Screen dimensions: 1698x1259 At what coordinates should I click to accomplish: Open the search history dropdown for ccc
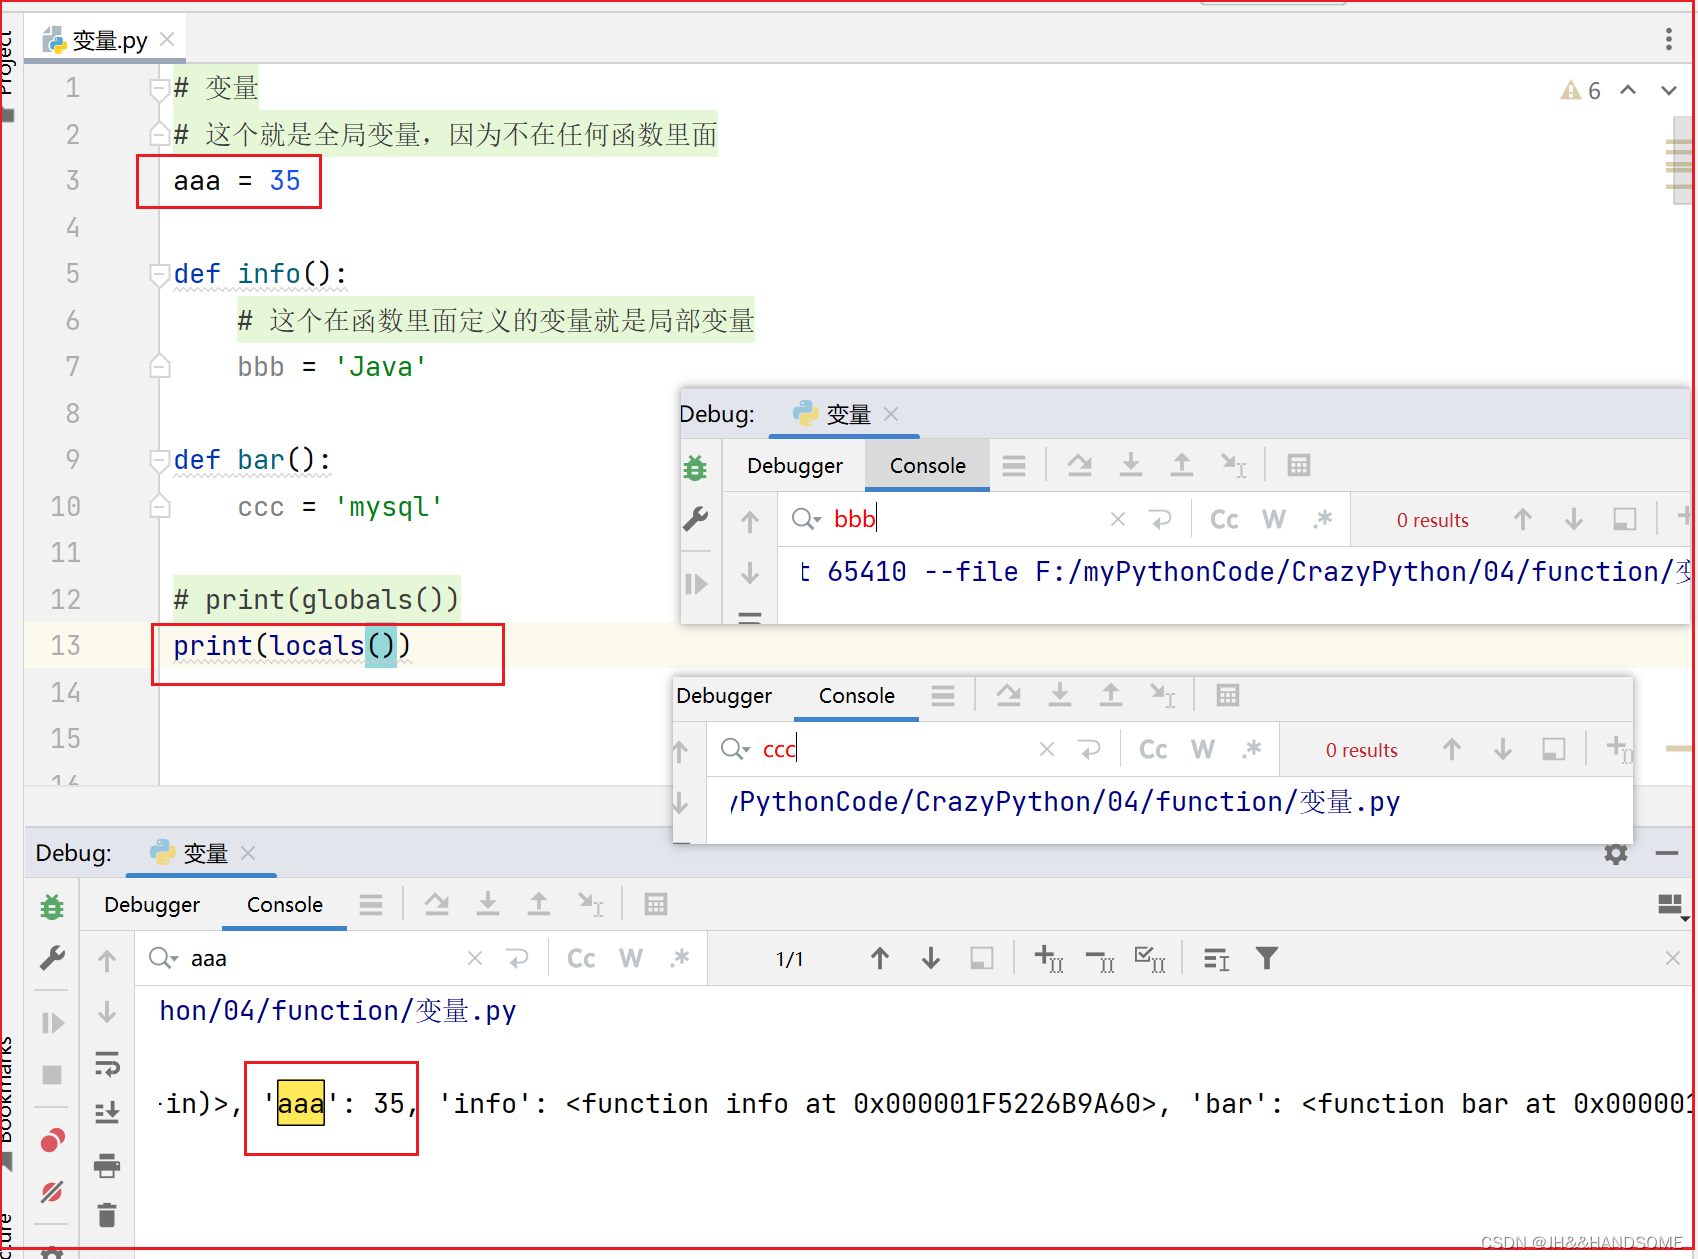pyautogui.click(x=735, y=749)
